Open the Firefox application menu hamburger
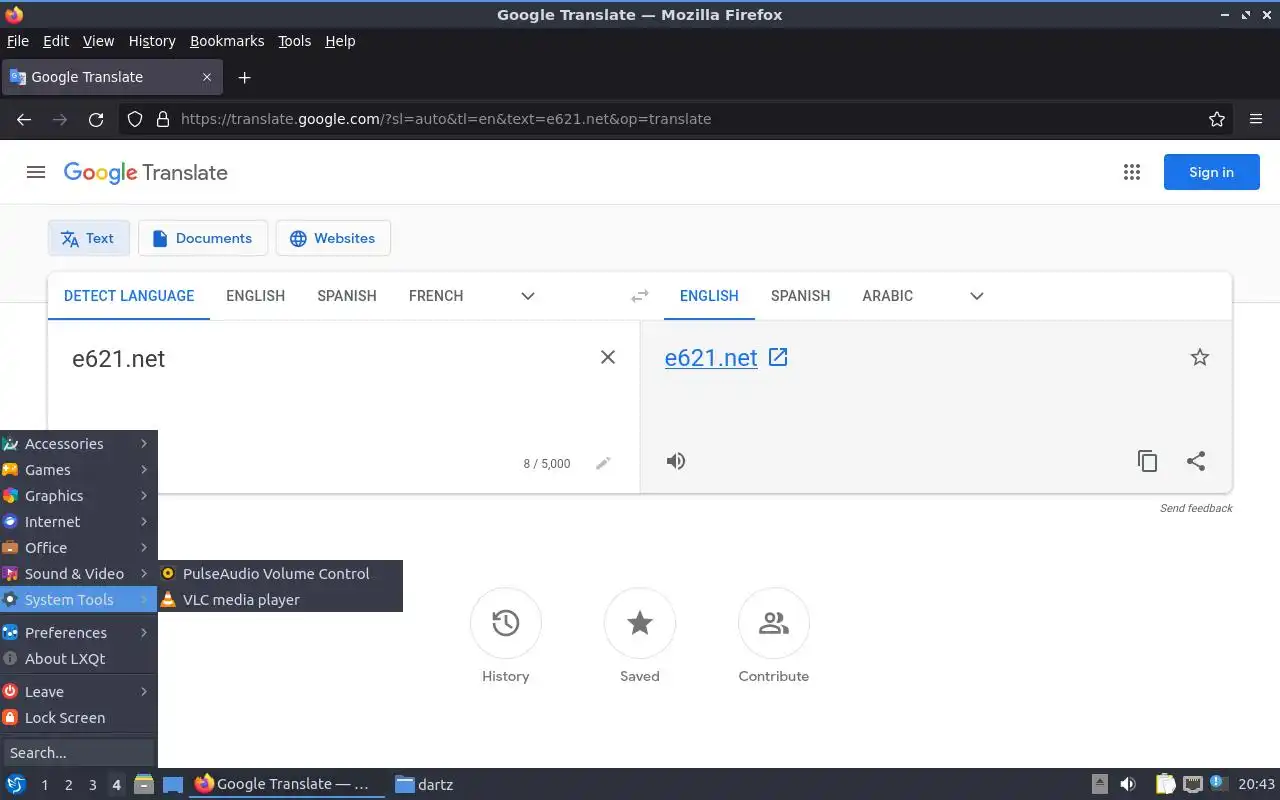This screenshot has height=800, width=1280. coord(1256,119)
